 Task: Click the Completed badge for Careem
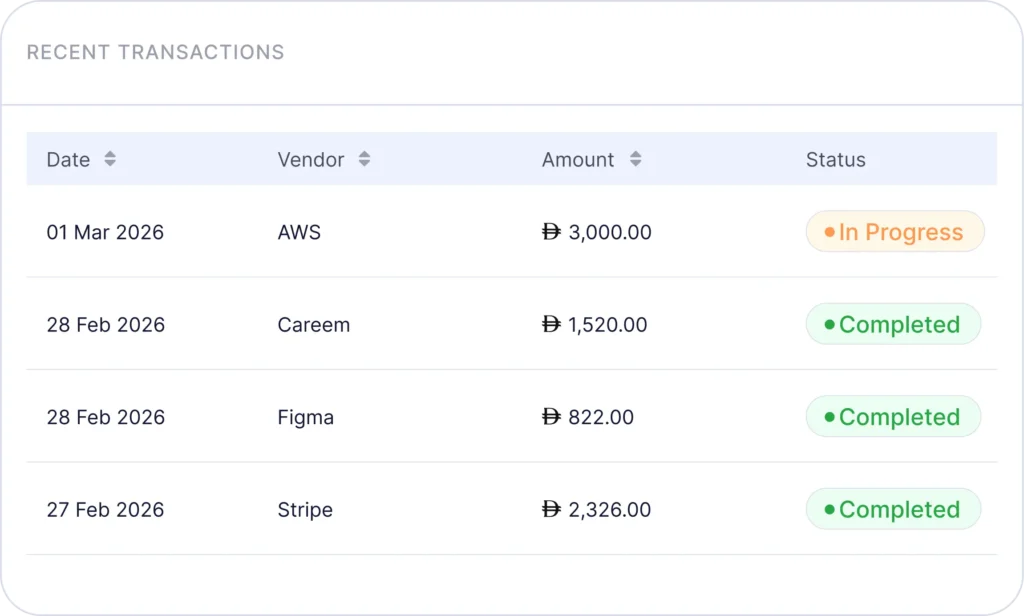[x=893, y=325]
